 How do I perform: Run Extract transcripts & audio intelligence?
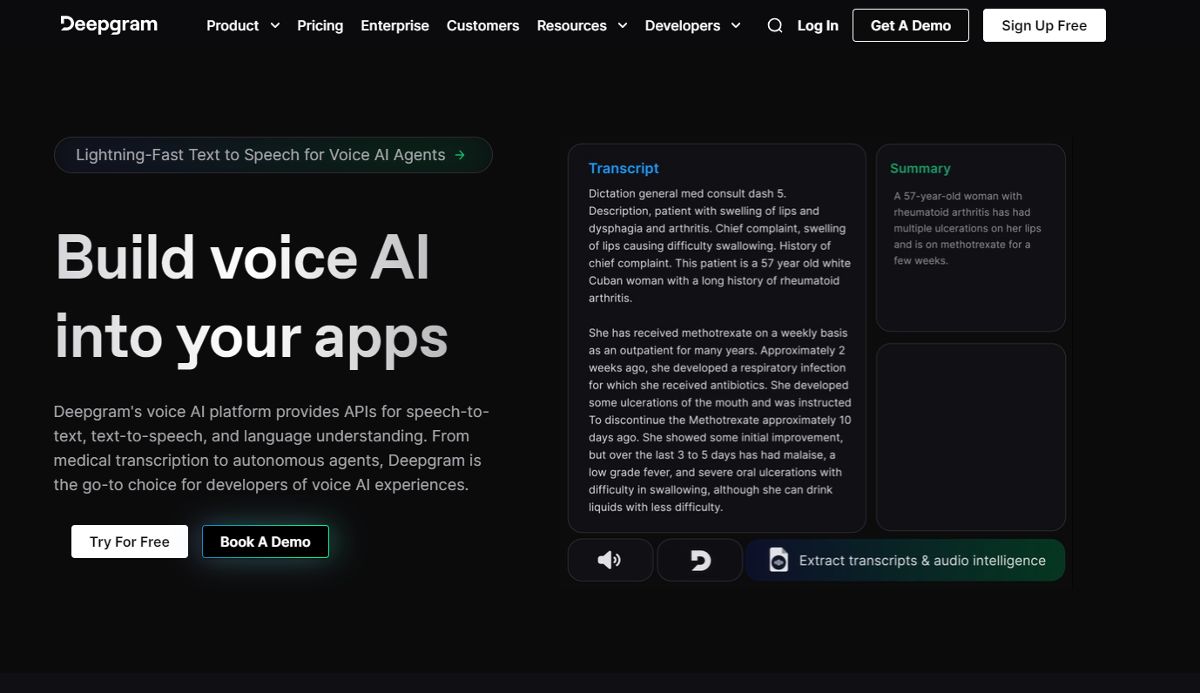[x=905, y=560]
